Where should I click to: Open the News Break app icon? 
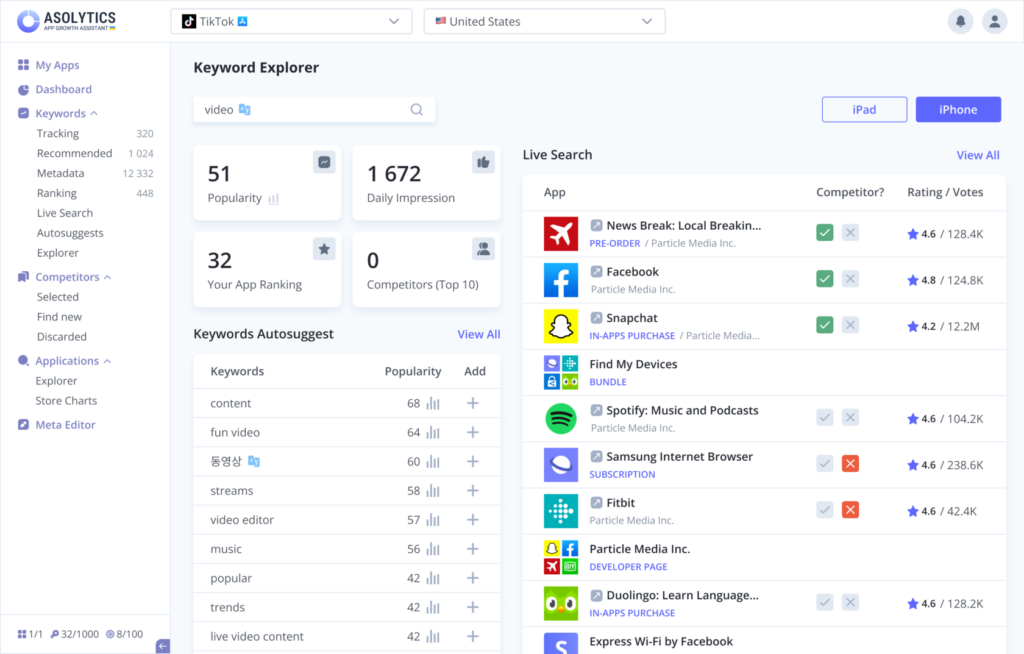point(561,234)
